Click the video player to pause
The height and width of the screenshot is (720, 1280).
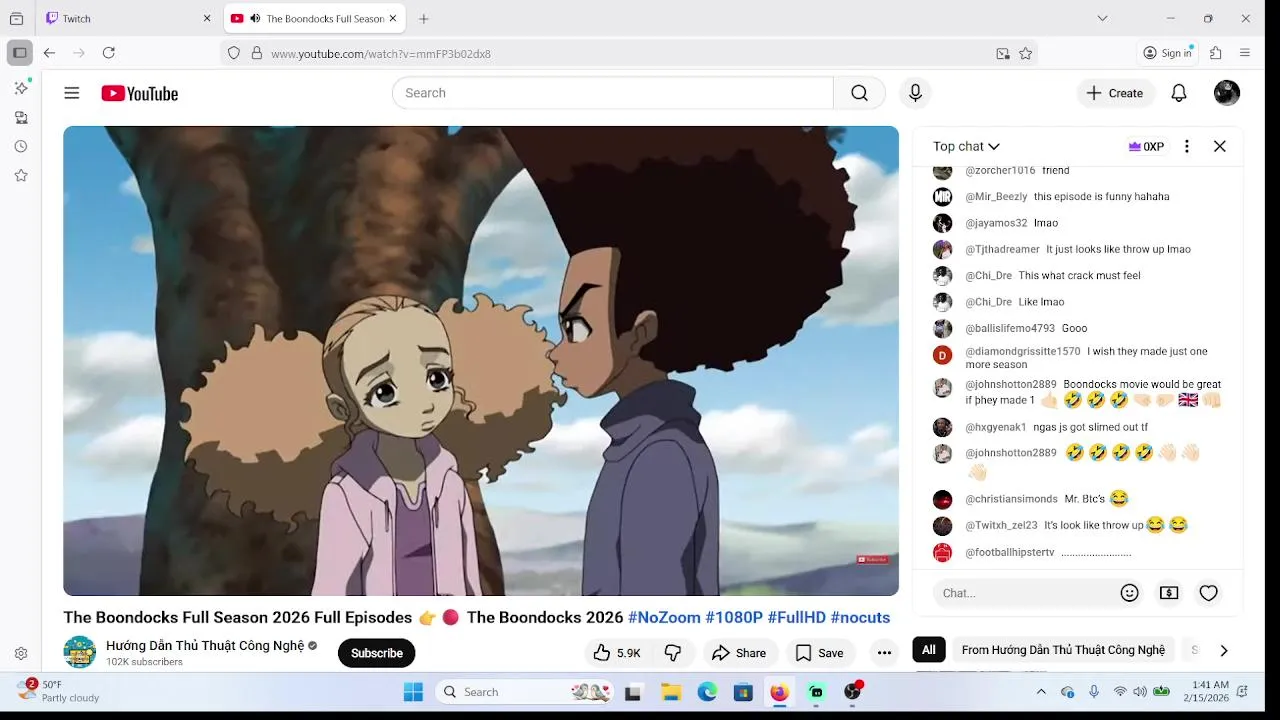pyautogui.click(x=481, y=361)
